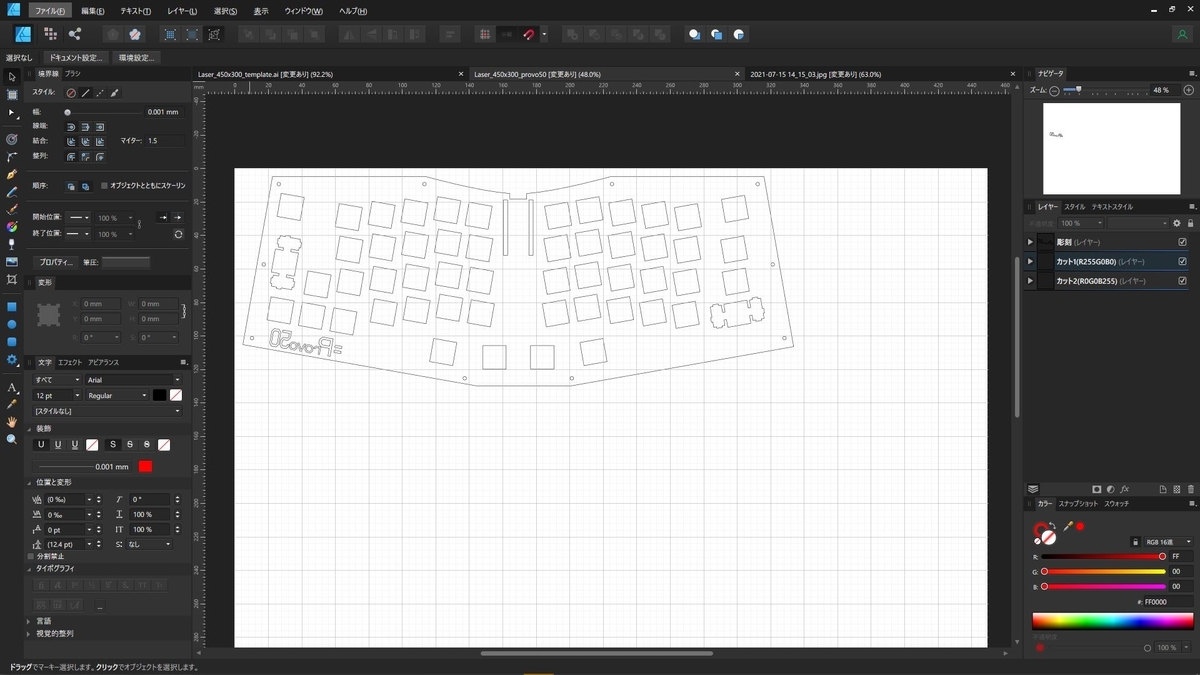
Task: Expand カット2(R0G0B255) layer
Action: click(x=1030, y=282)
